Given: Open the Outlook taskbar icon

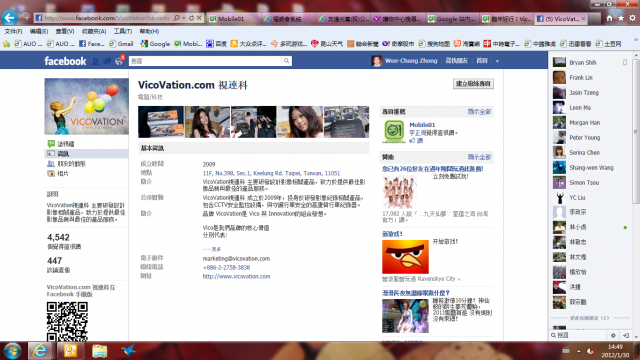Looking at the screenshot, I should click(x=70, y=351).
